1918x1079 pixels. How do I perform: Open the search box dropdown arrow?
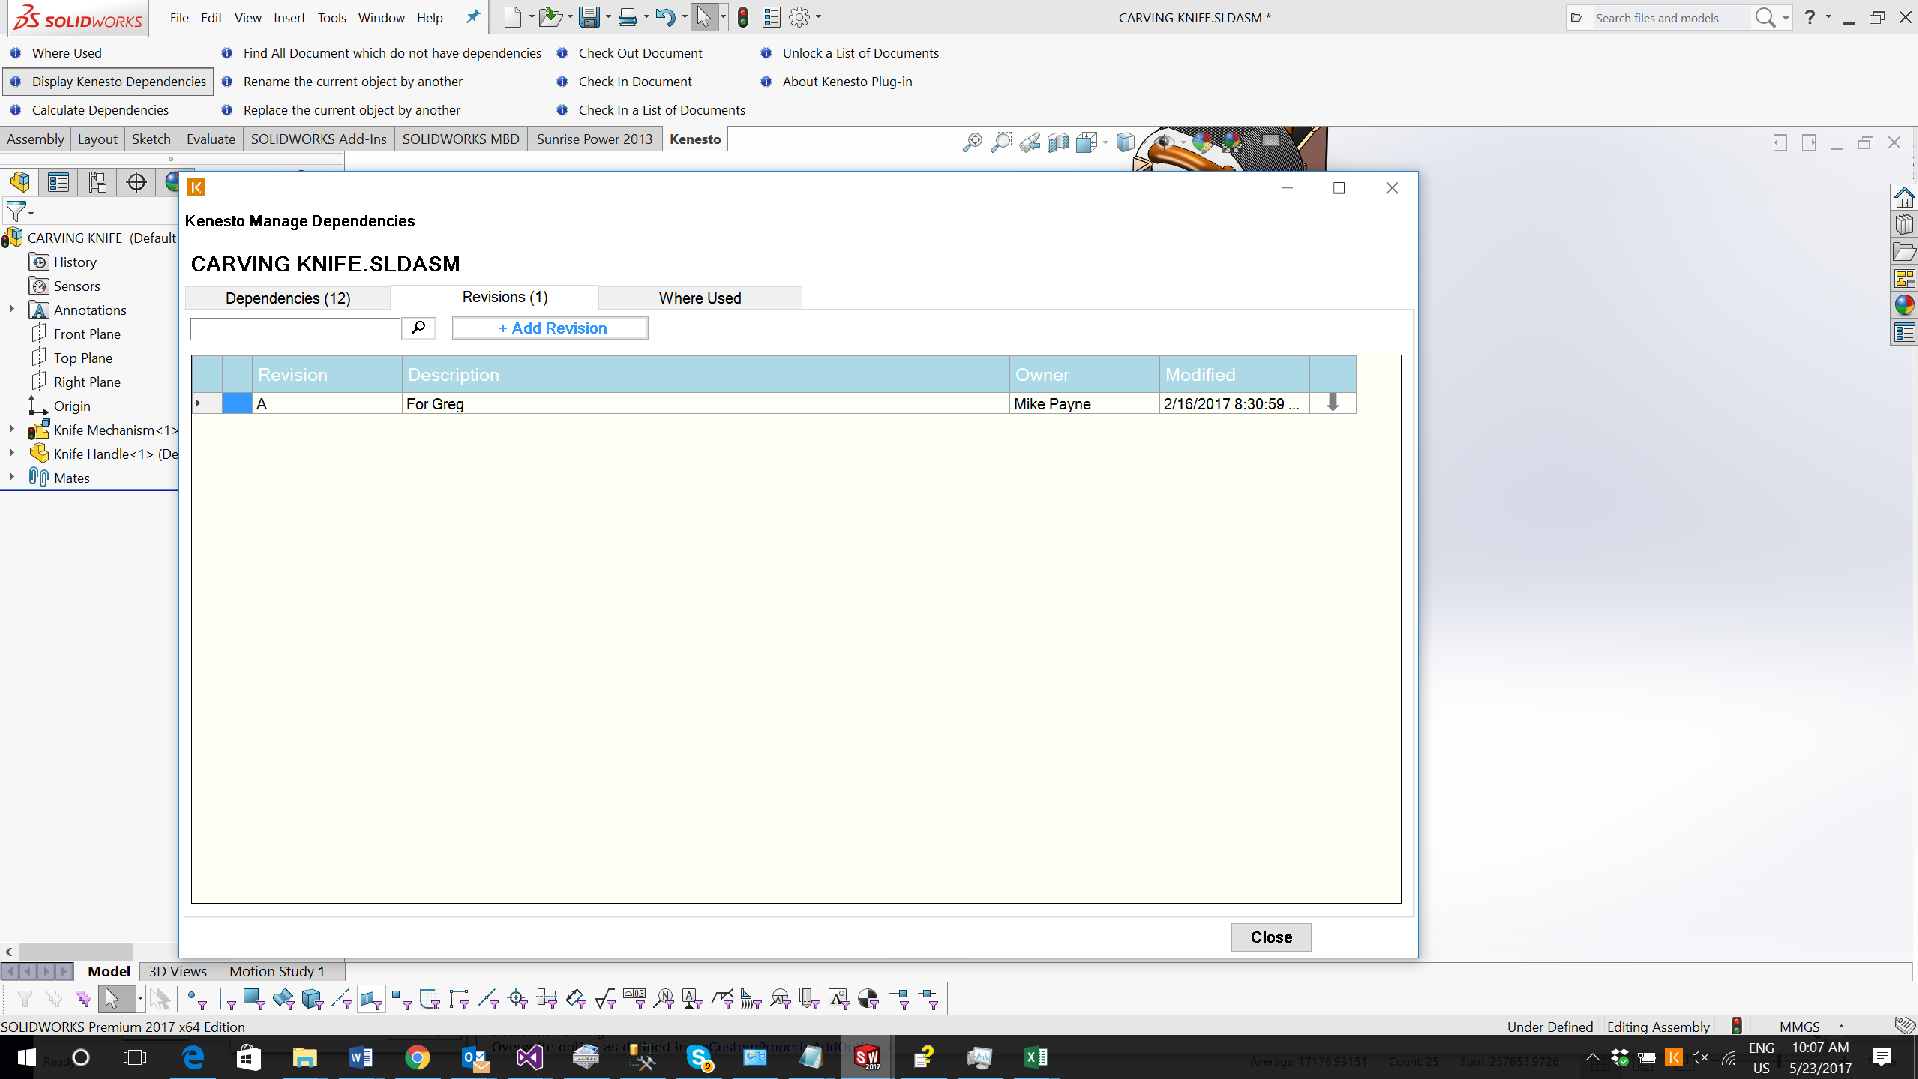(1785, 17)
